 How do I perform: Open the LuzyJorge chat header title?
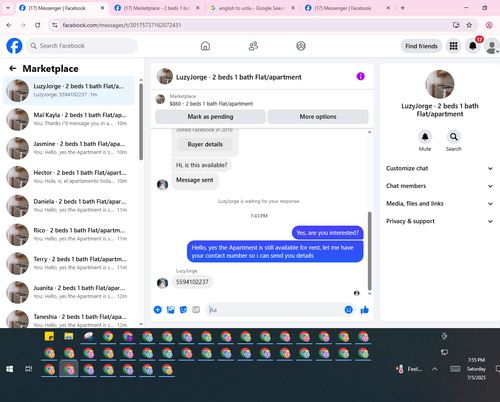(239, 77)
